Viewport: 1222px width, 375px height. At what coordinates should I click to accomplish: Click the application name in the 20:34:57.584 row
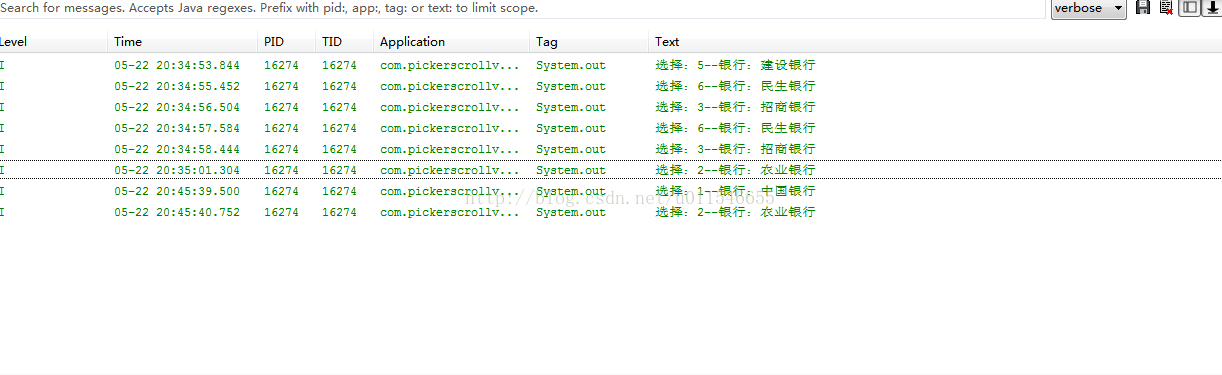[450, 128]
